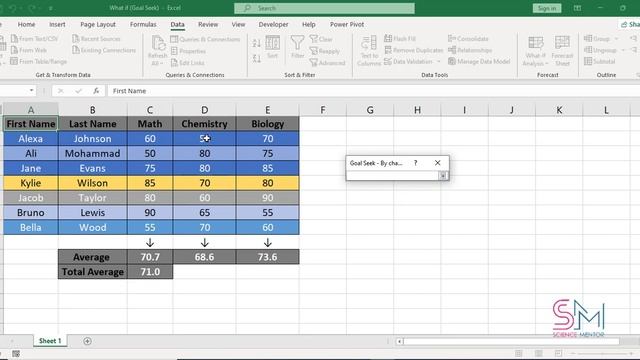Open Queries & Connections pane
640x360 pixels.
[x=205, y=39]
